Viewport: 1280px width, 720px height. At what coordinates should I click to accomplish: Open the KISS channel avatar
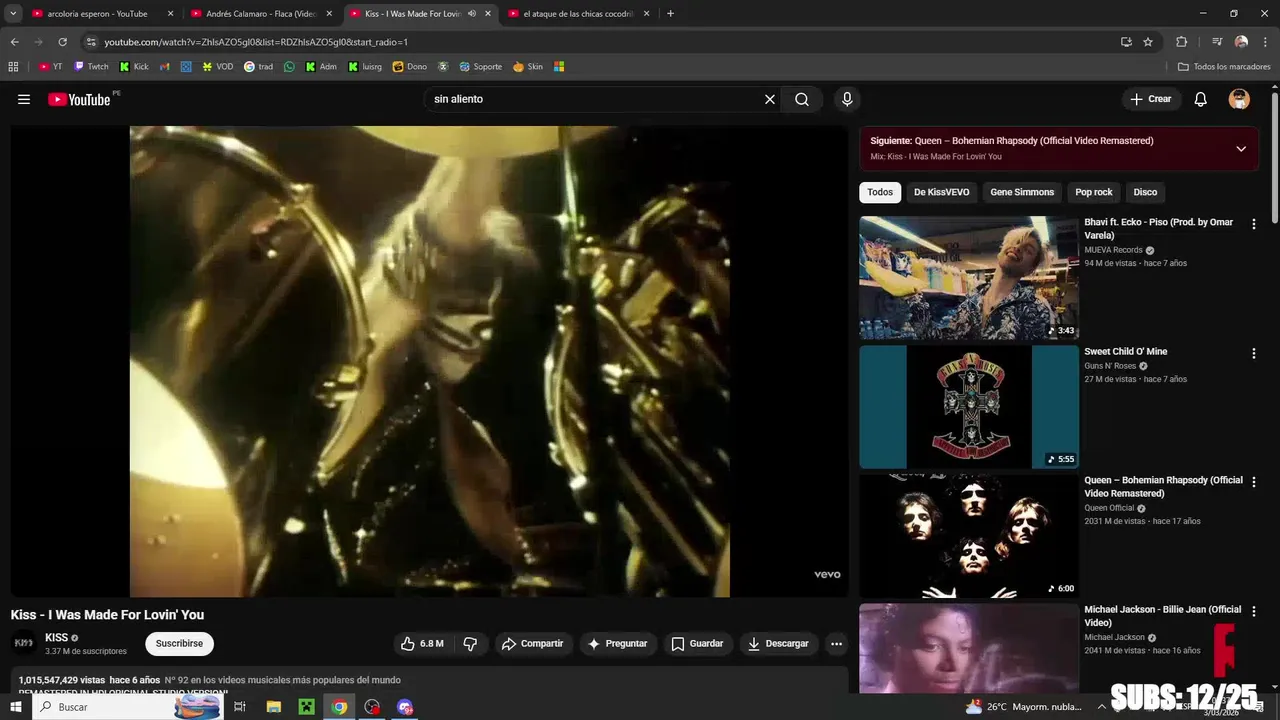24,643
